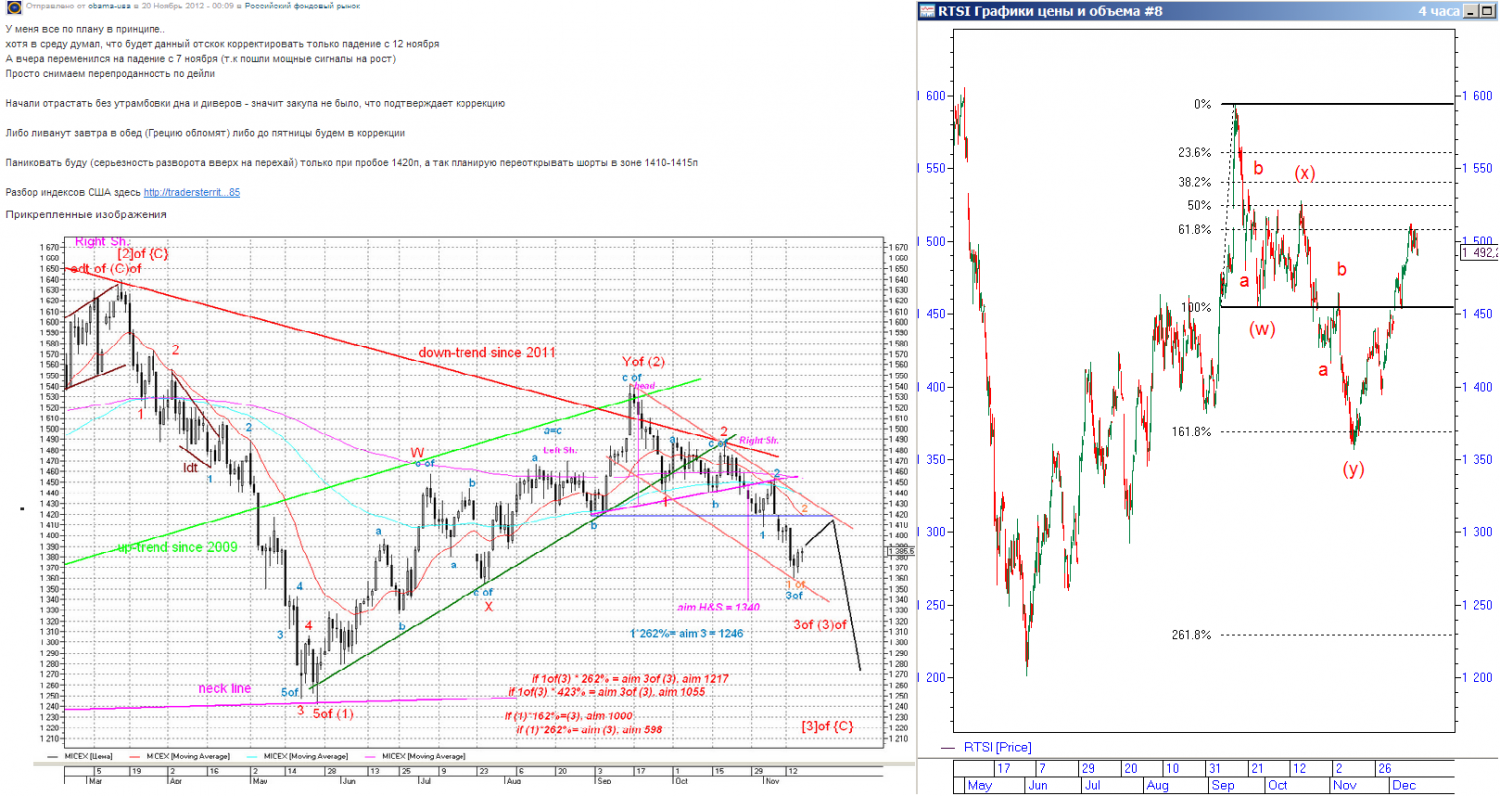The height and width of the screenshot is (796, 1500).
Task: Click the (y) wave label on RTSI chart
Action: (x=1354, y=467)
